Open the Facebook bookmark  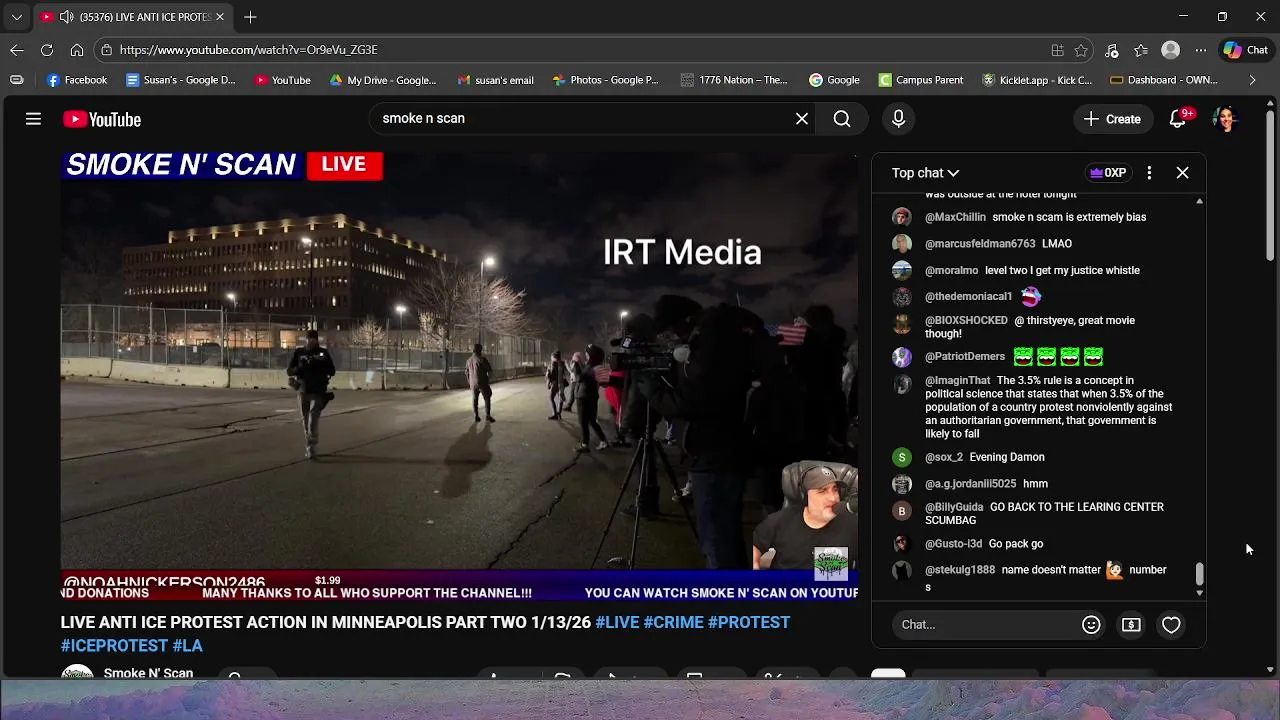pyautogui.click(x=77, y=80)
